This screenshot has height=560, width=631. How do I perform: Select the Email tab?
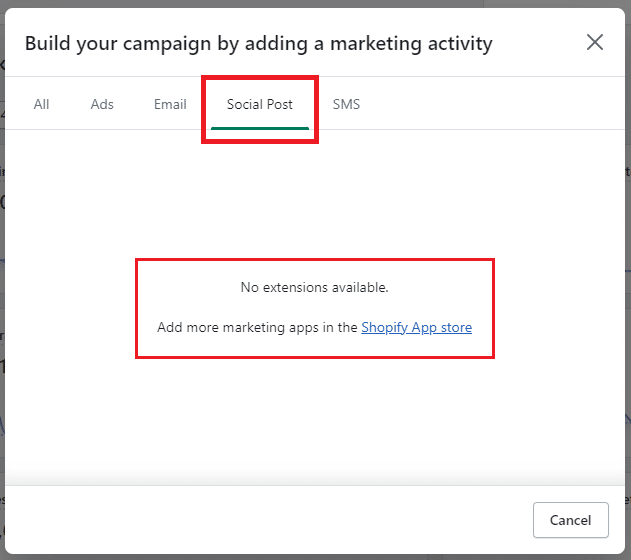170,104
